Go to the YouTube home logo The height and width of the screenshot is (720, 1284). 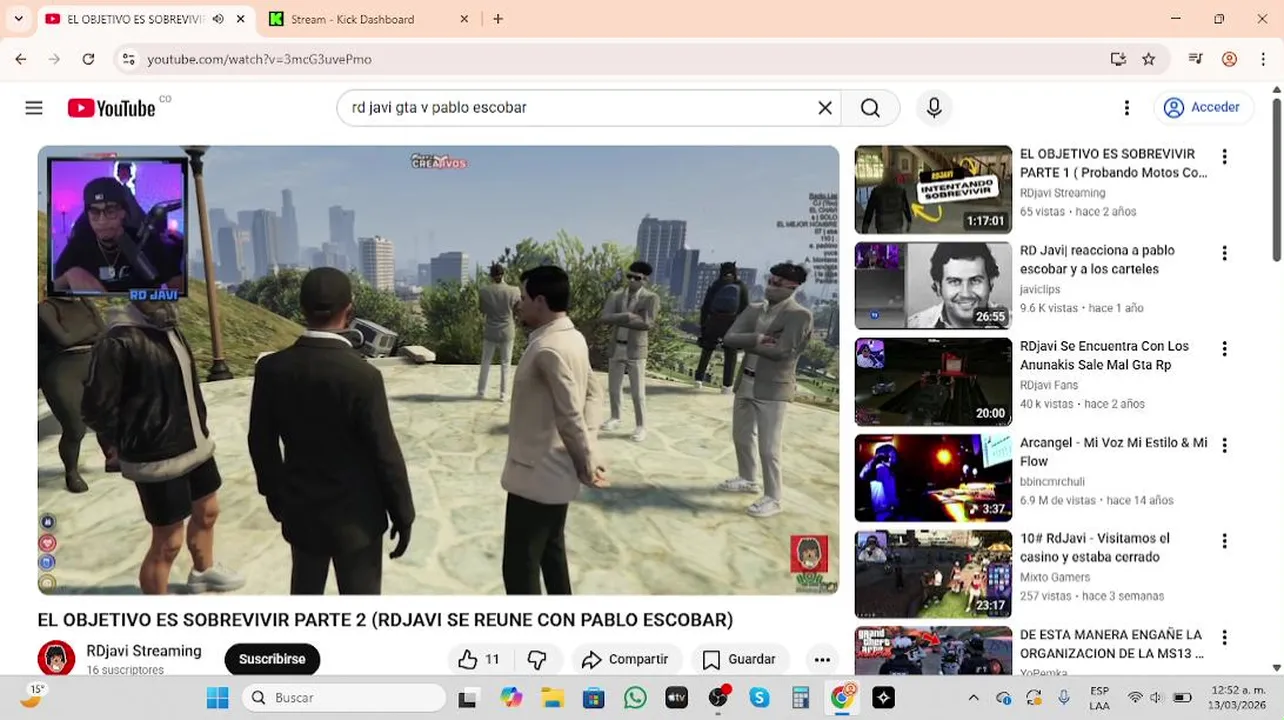click(111, 108)
